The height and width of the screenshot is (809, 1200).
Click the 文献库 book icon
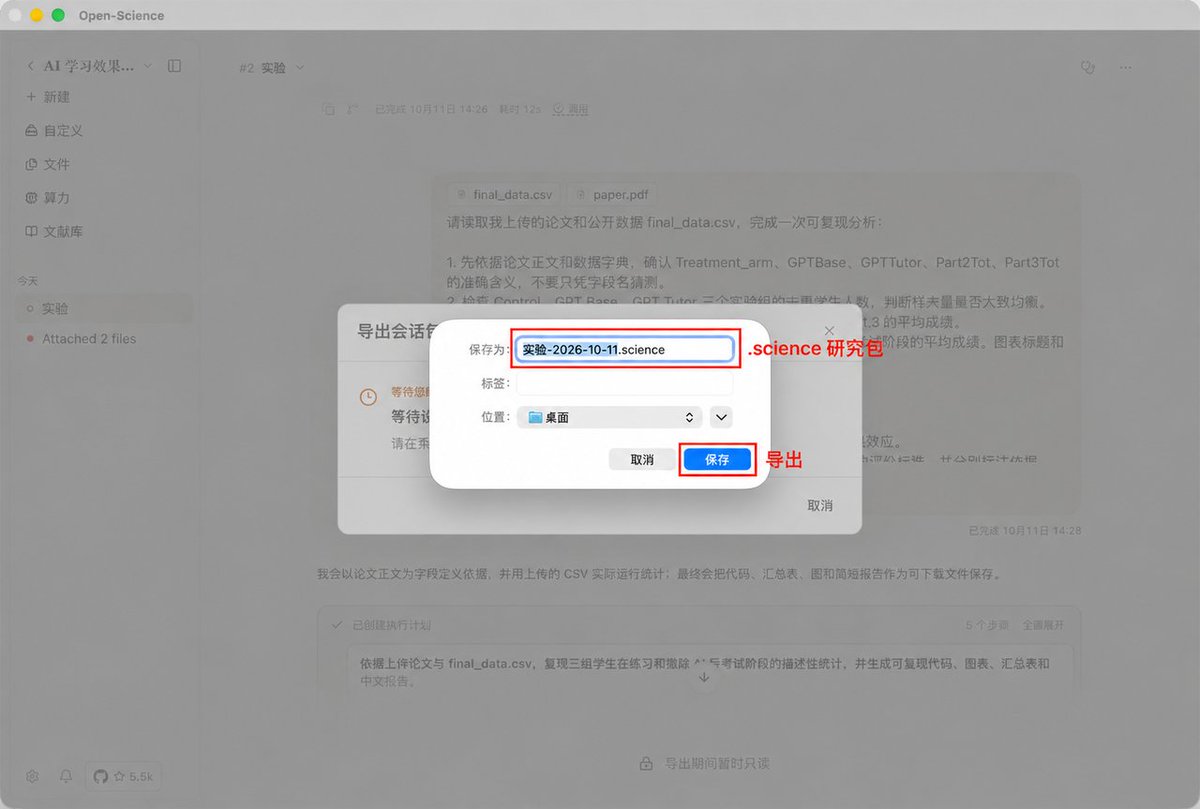point(31,231)
